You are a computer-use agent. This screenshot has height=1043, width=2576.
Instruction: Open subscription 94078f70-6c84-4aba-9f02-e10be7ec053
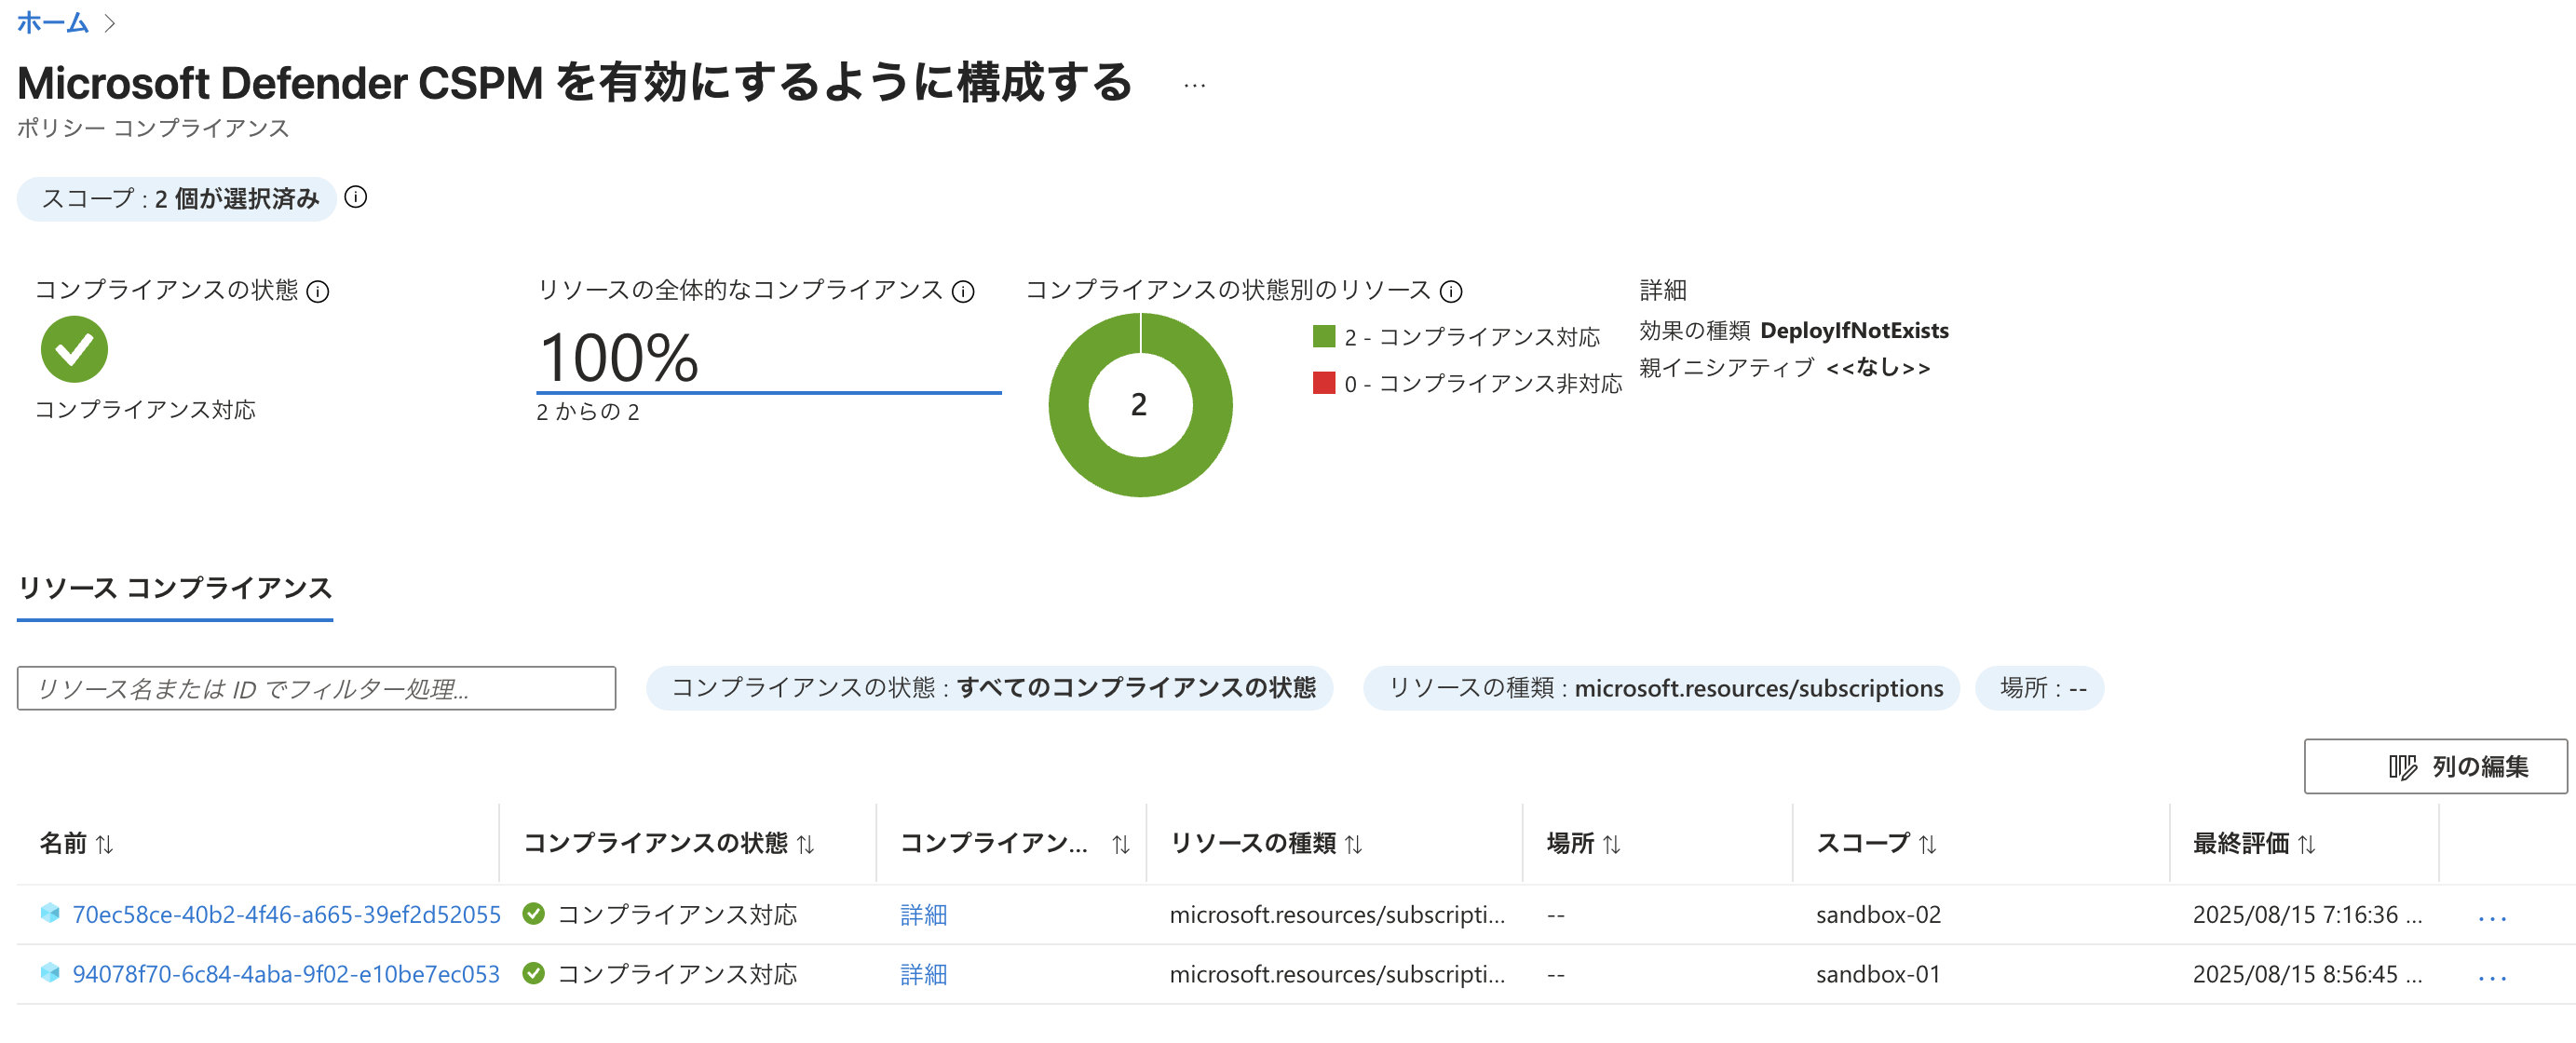tap(286, 974)
